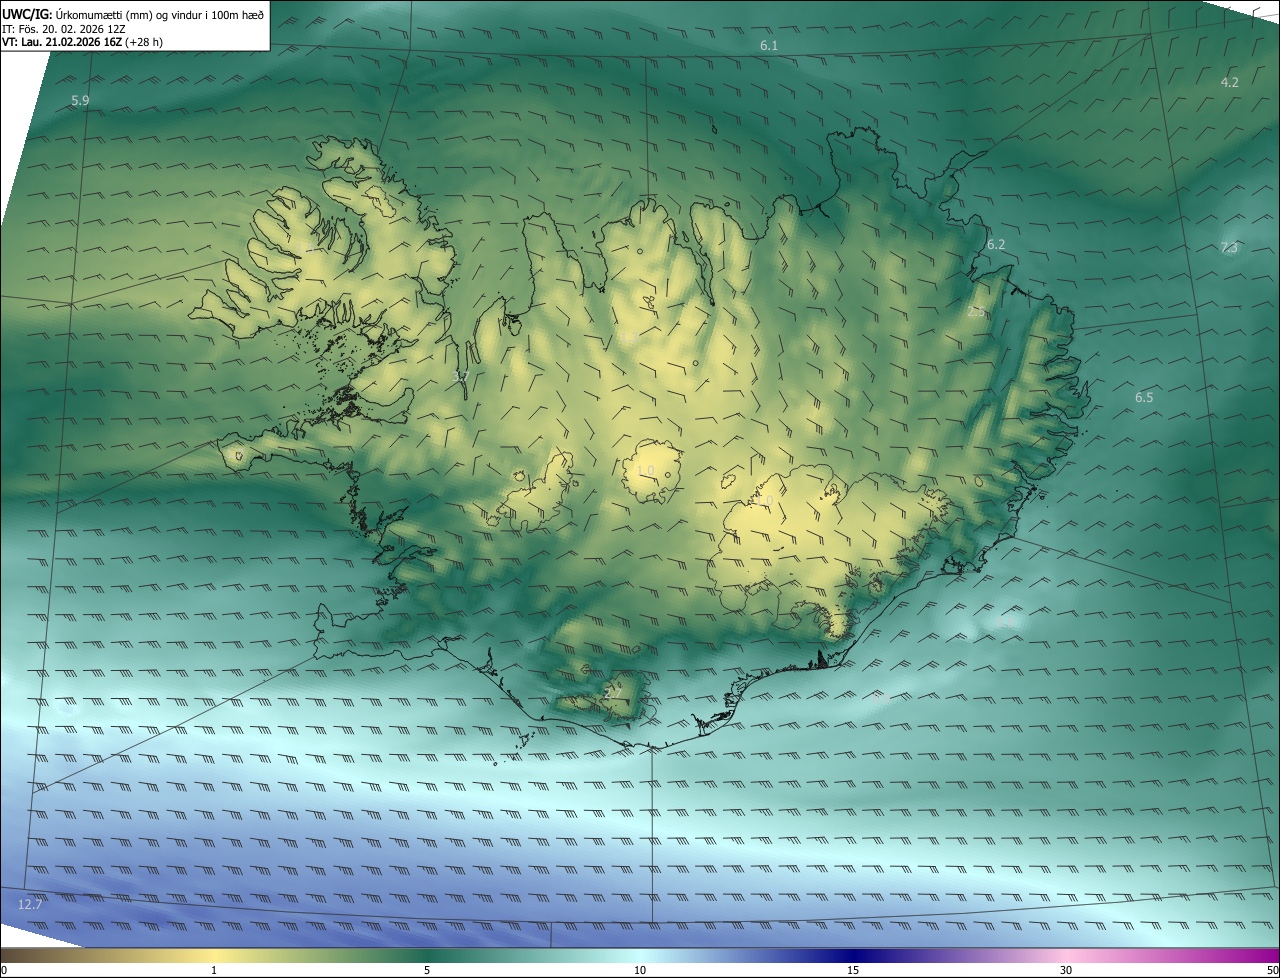Click the value label '3.7' on the map
Screen dimensions: 1280x978
[x=461, y=376]
